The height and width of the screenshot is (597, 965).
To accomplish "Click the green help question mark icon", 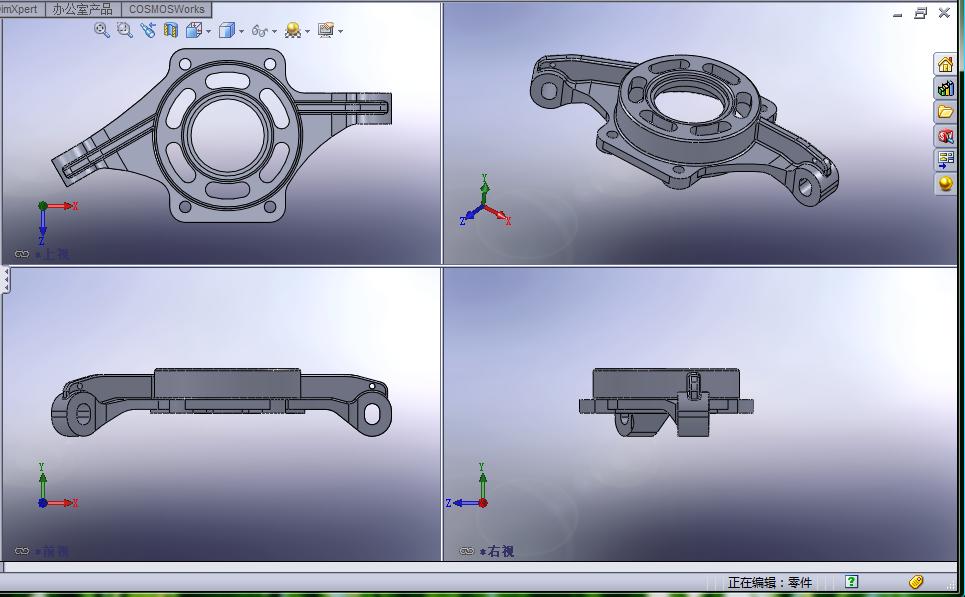I will coord(851,581).
